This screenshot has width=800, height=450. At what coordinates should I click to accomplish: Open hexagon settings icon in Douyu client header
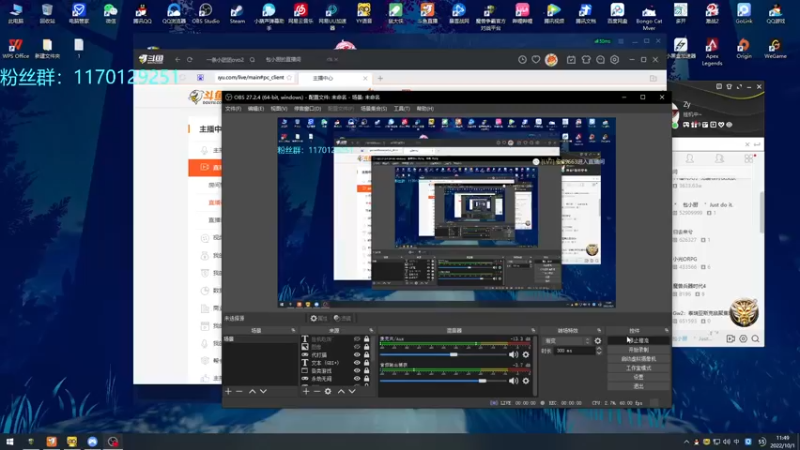point(614,60)
